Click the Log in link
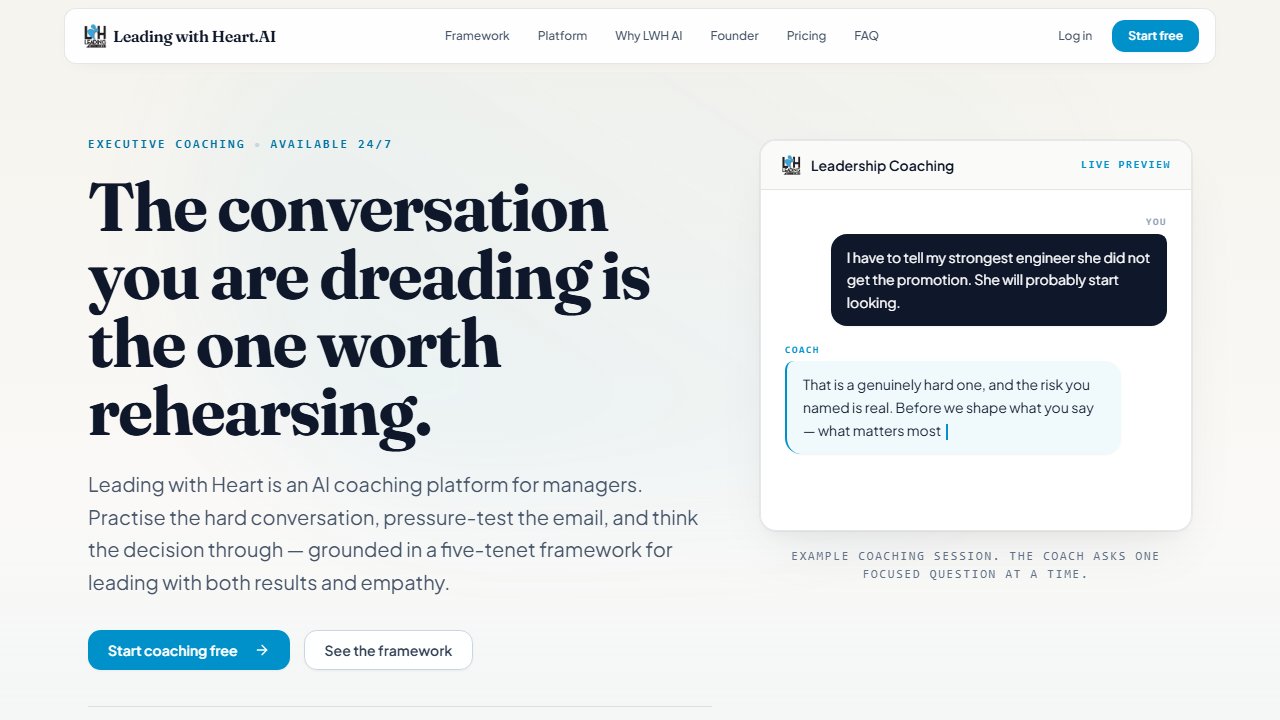This screenshot has height=720, width=1280. point(1075,36)
